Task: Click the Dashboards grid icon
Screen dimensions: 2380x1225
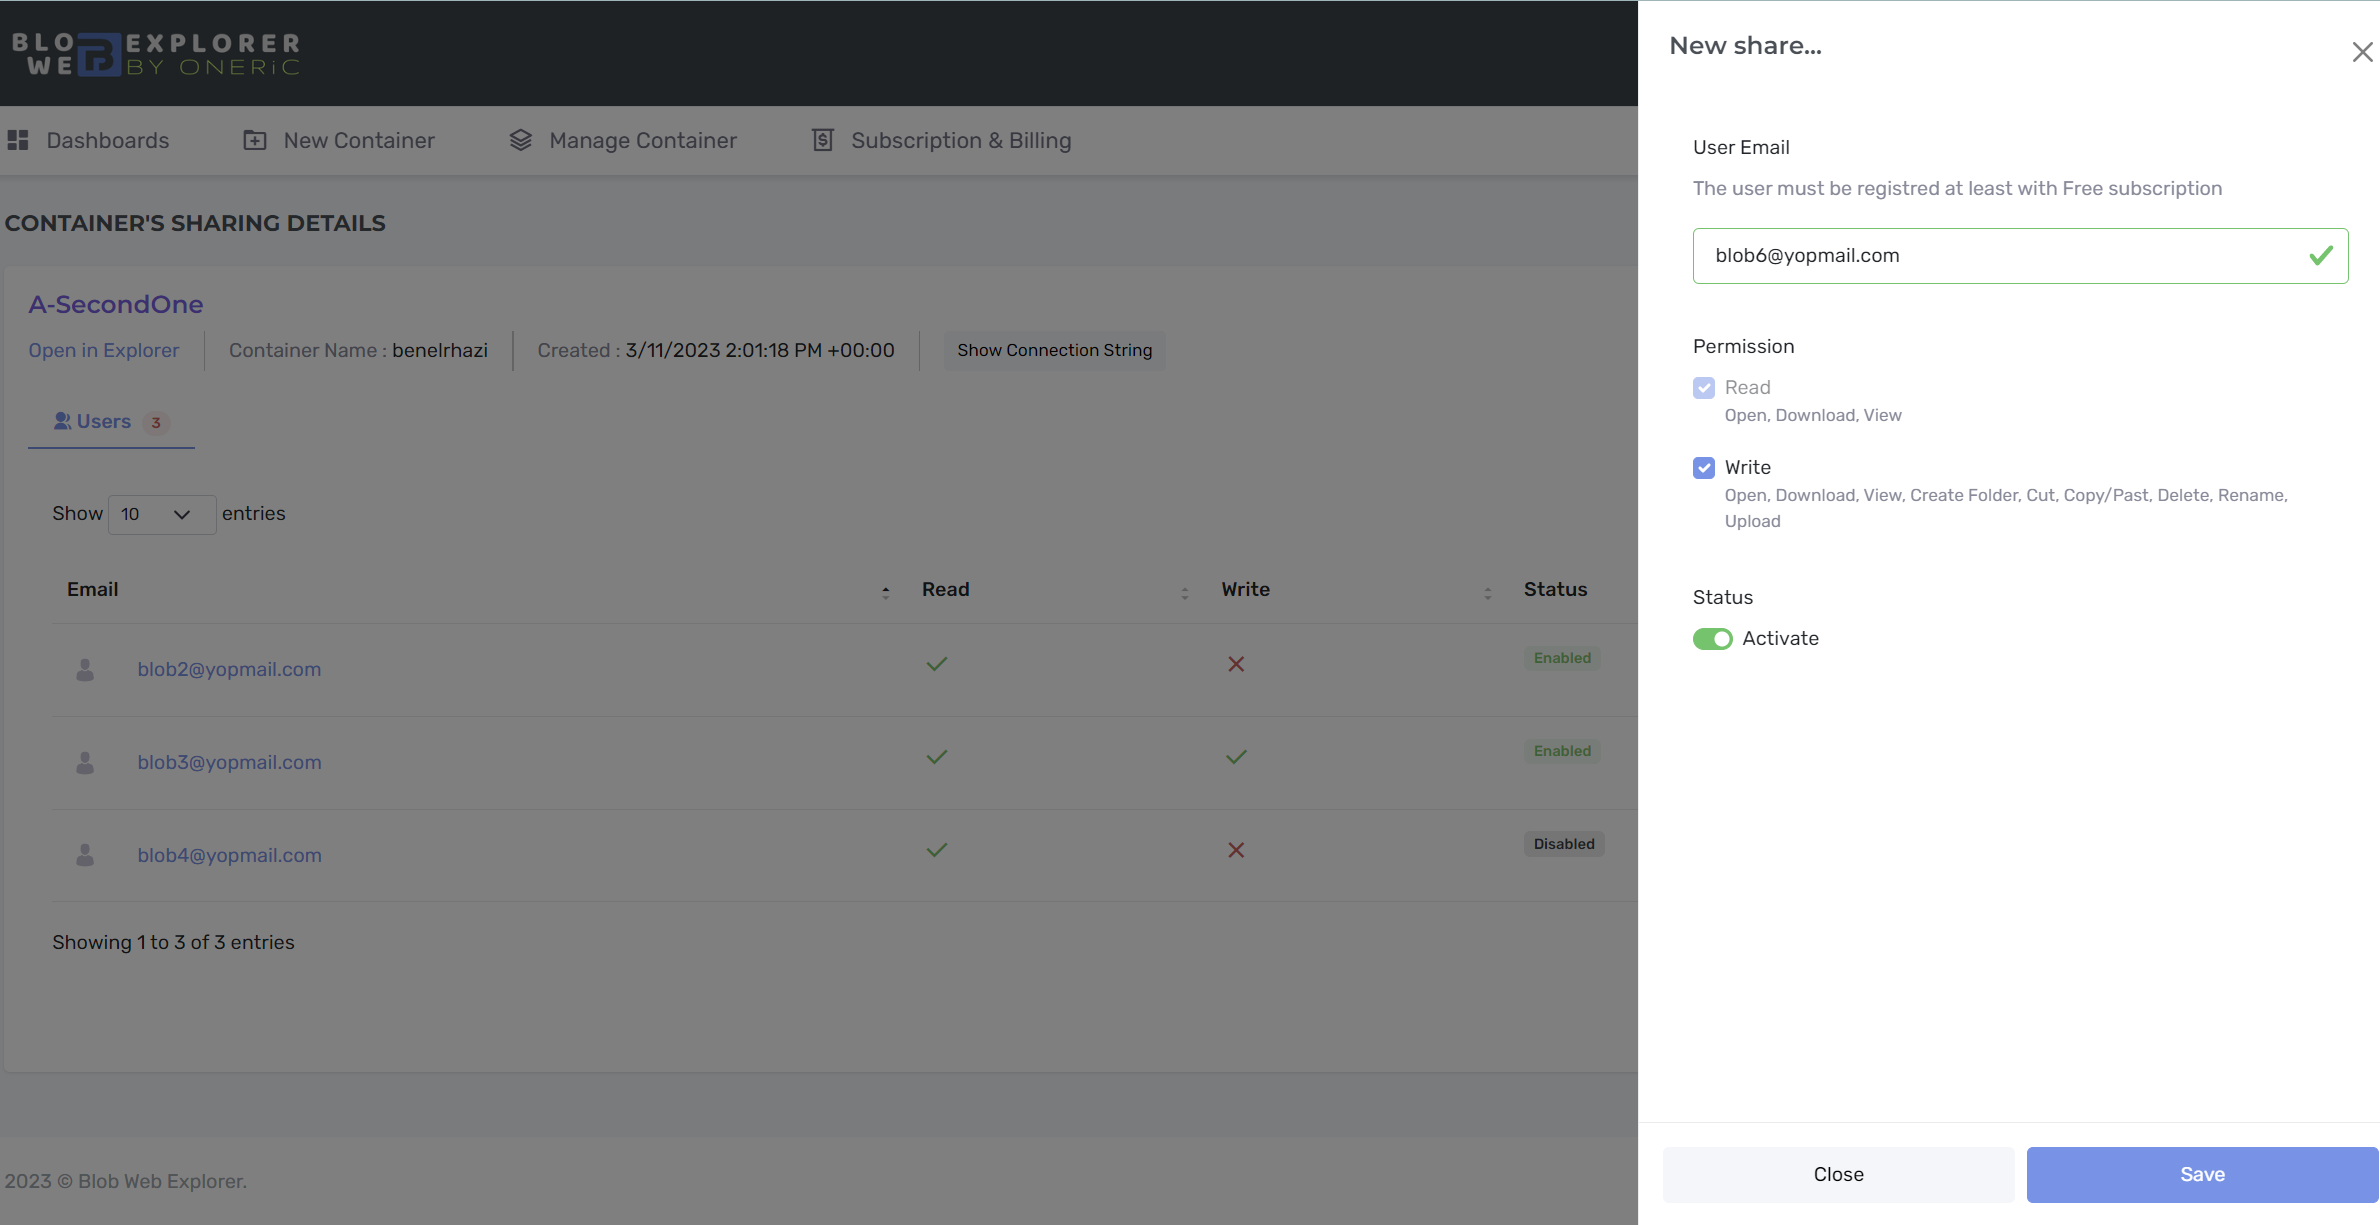Action: [18, 140]
